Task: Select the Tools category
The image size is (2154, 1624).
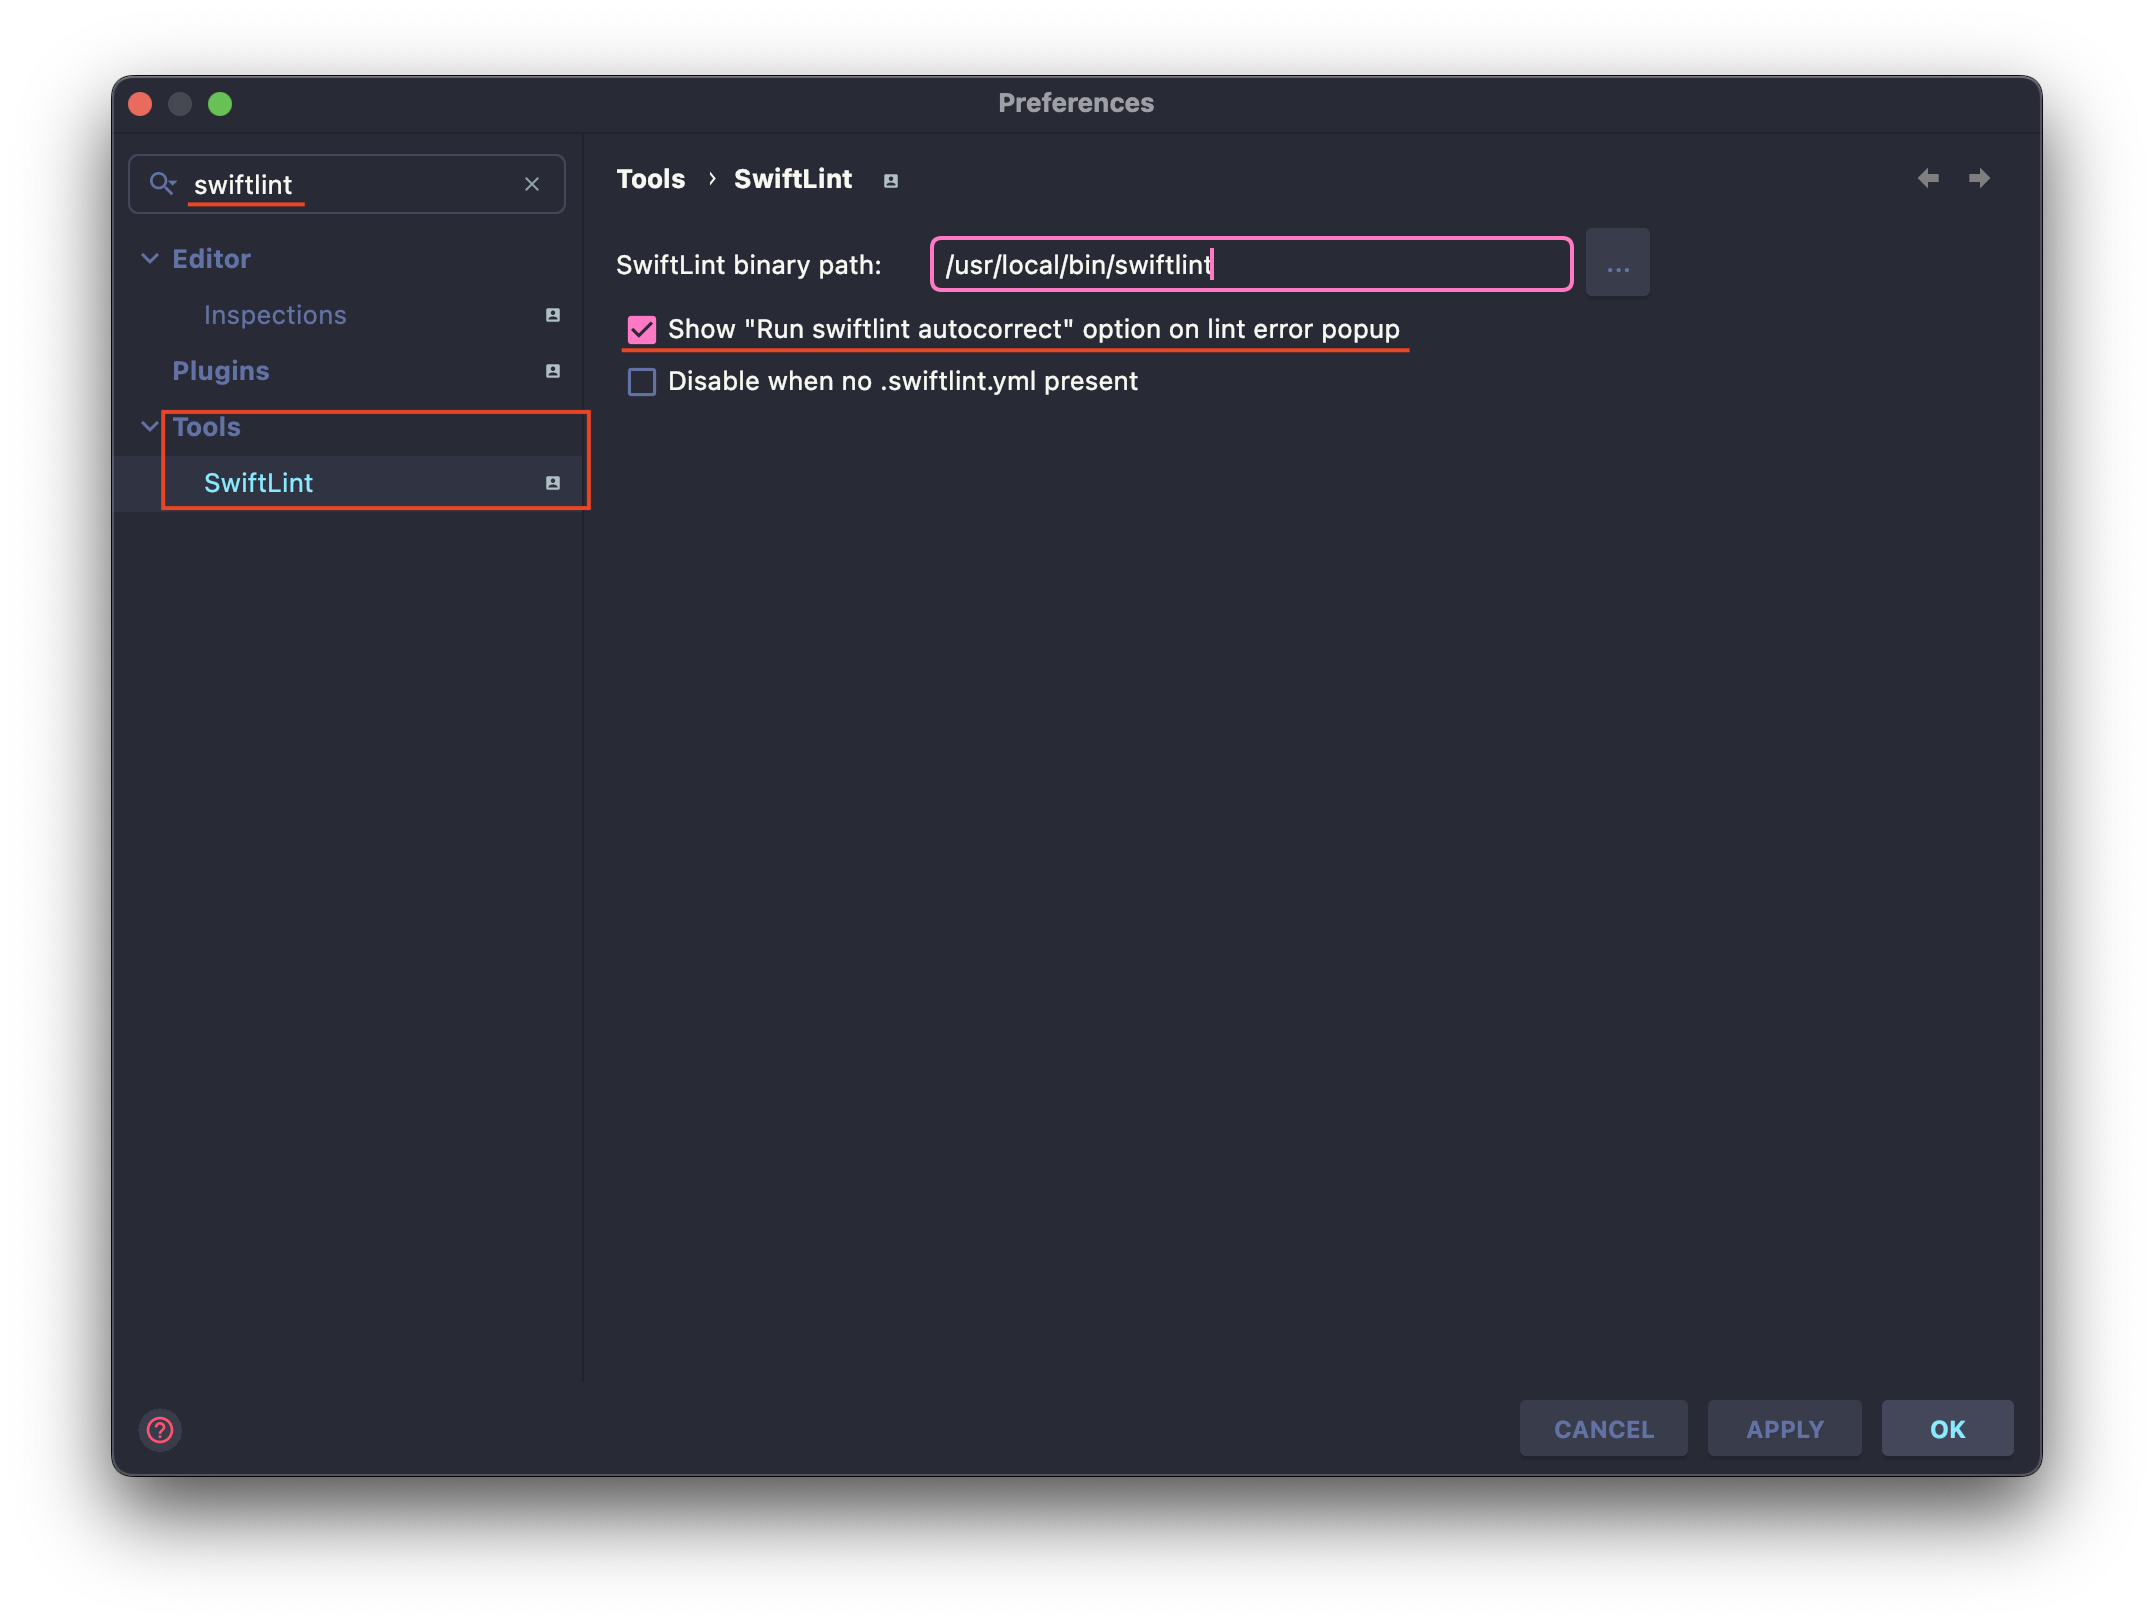Action: tap(206, 427)
